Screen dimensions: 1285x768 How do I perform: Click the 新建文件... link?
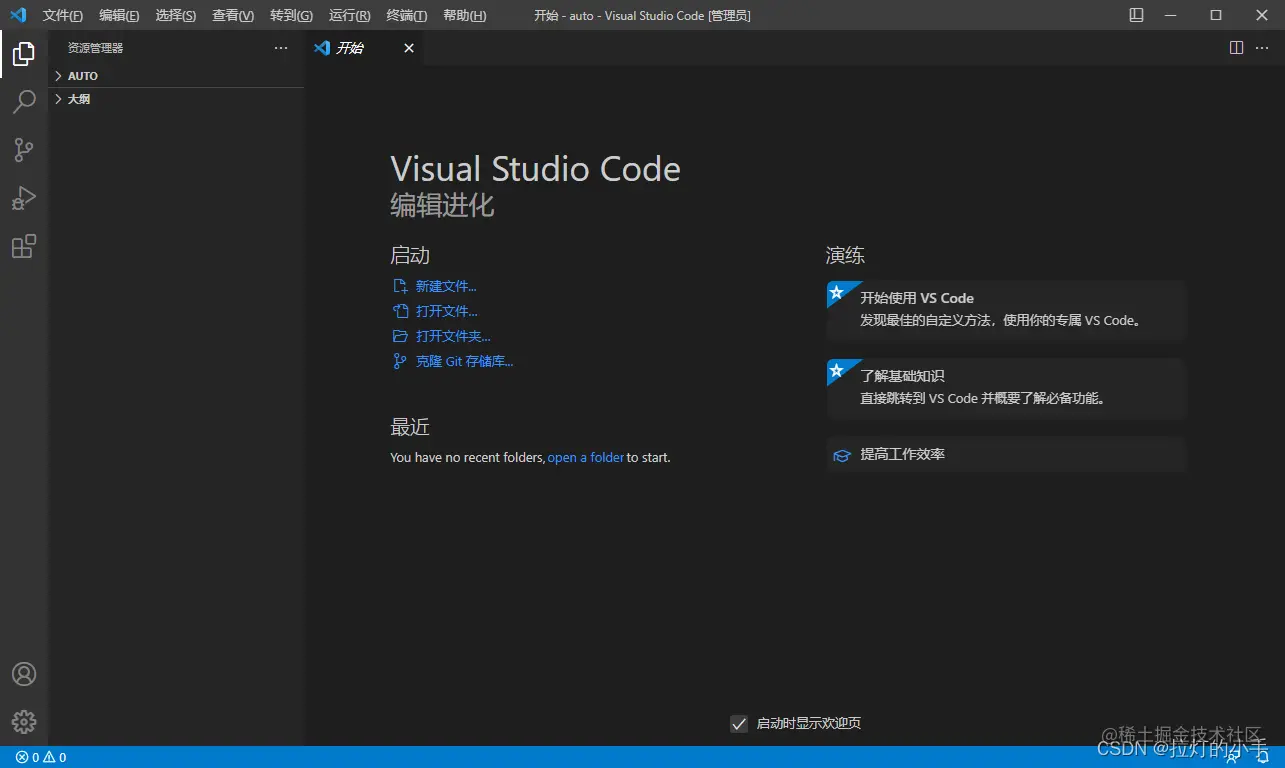click(x=446, y=286)
